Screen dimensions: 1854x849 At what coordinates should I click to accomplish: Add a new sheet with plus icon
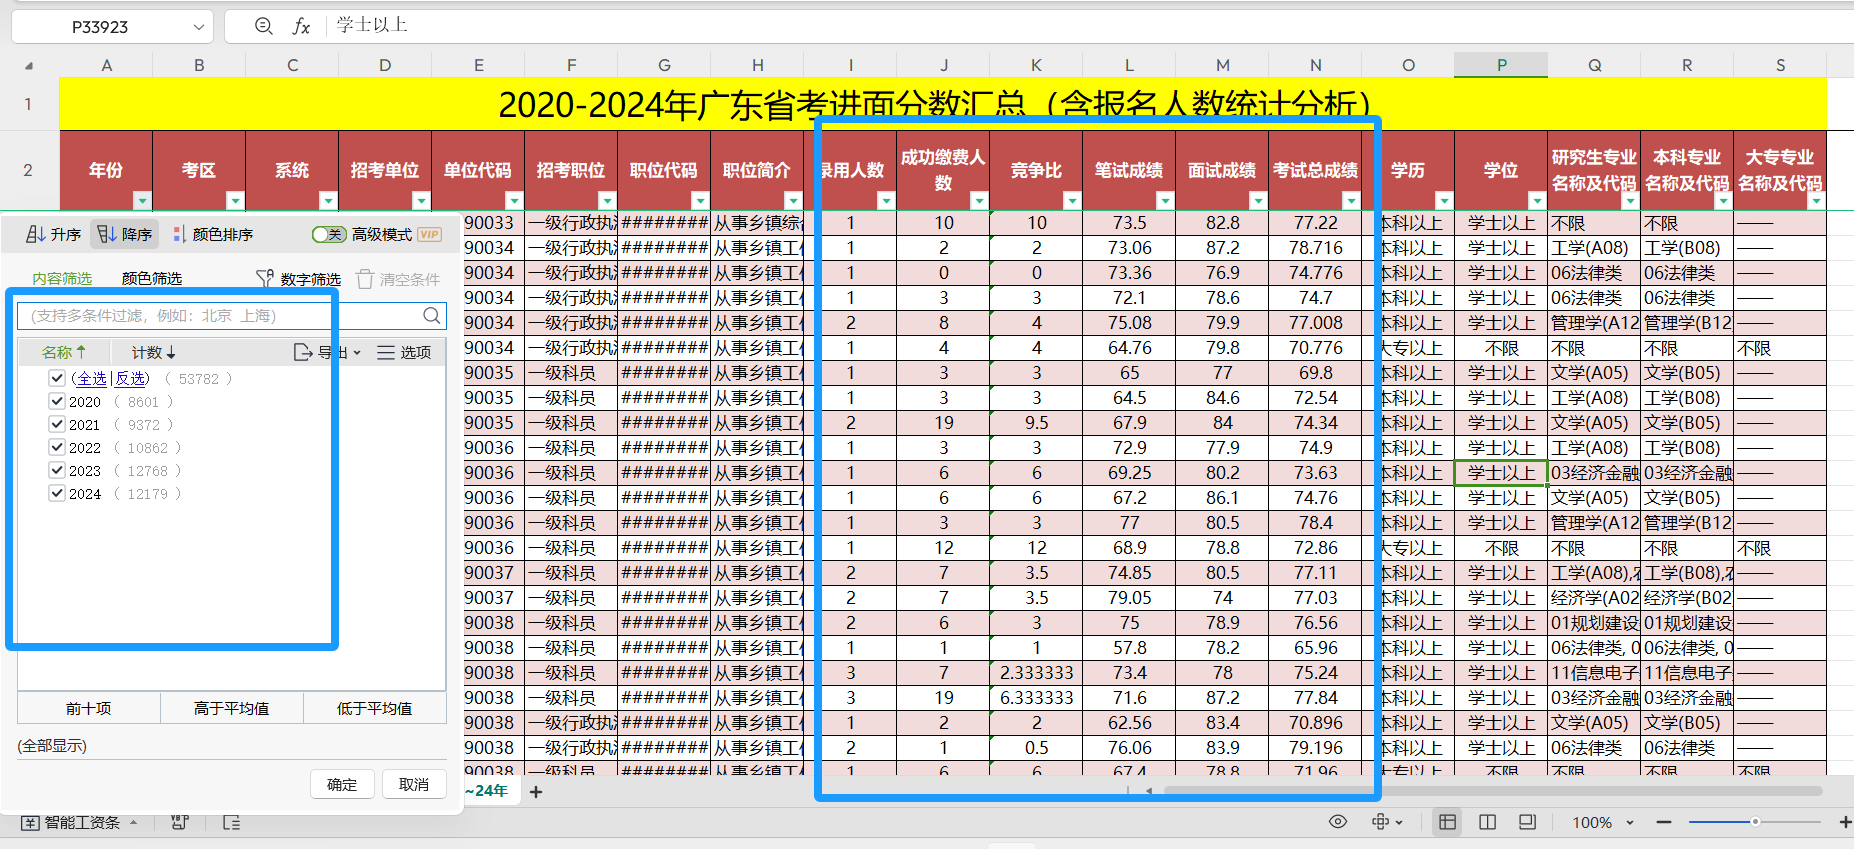tap(536, 792)
